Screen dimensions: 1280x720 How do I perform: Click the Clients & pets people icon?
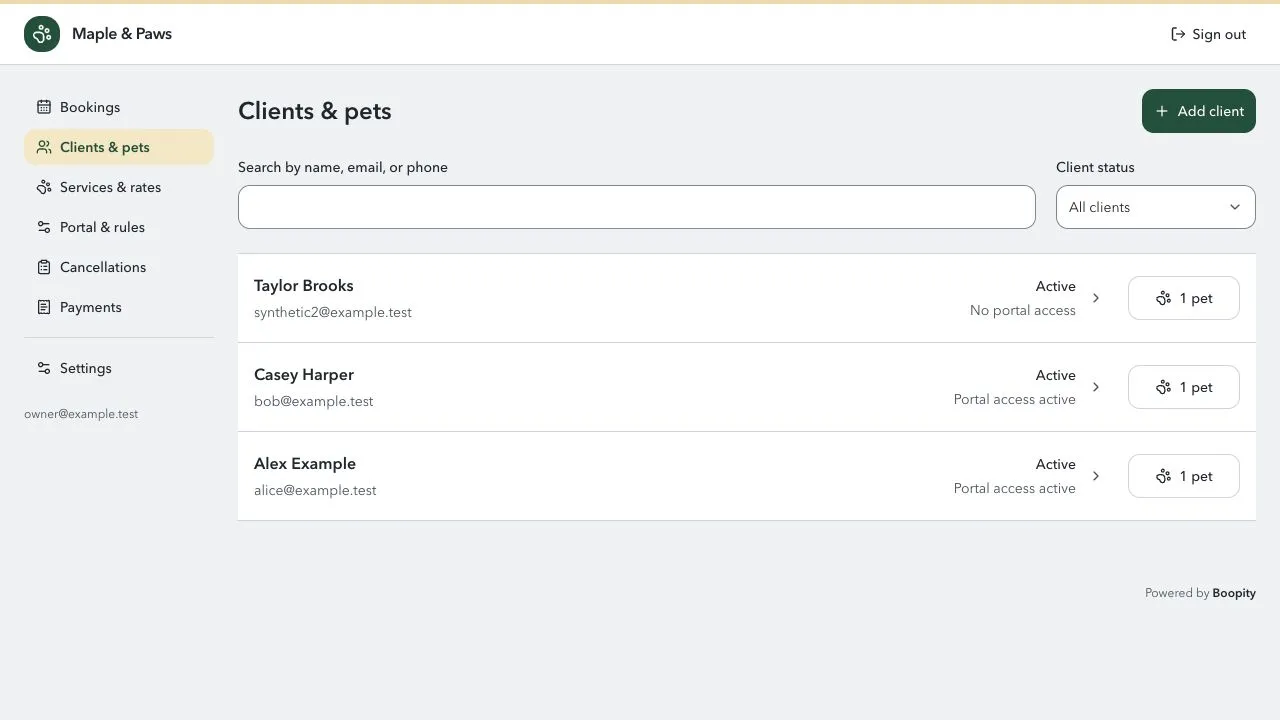(44, 147)
